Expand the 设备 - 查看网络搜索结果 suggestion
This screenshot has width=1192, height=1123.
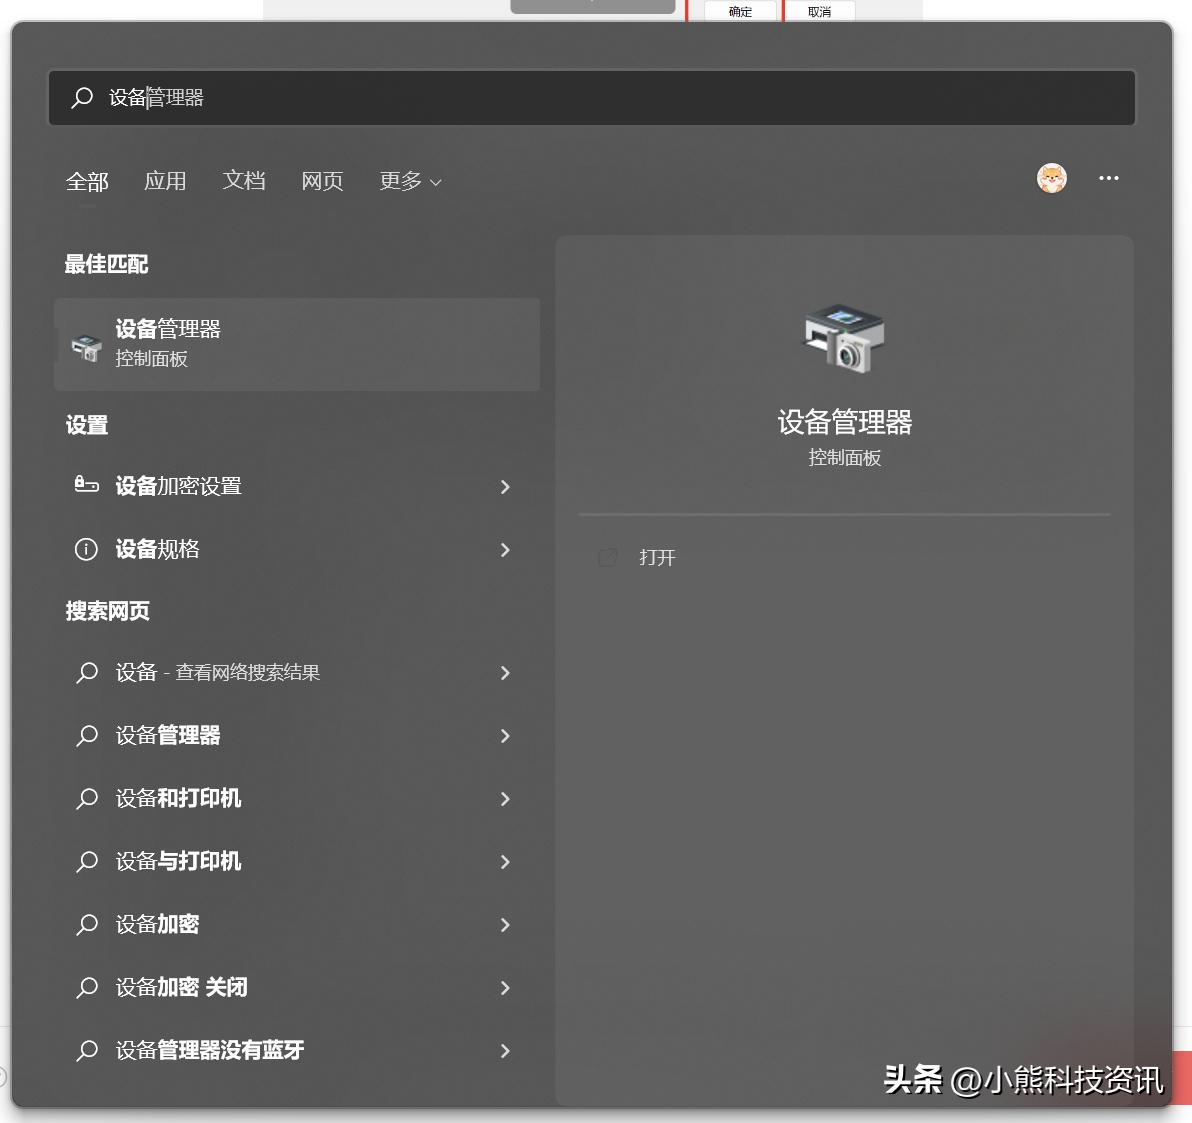click(505, 673)
